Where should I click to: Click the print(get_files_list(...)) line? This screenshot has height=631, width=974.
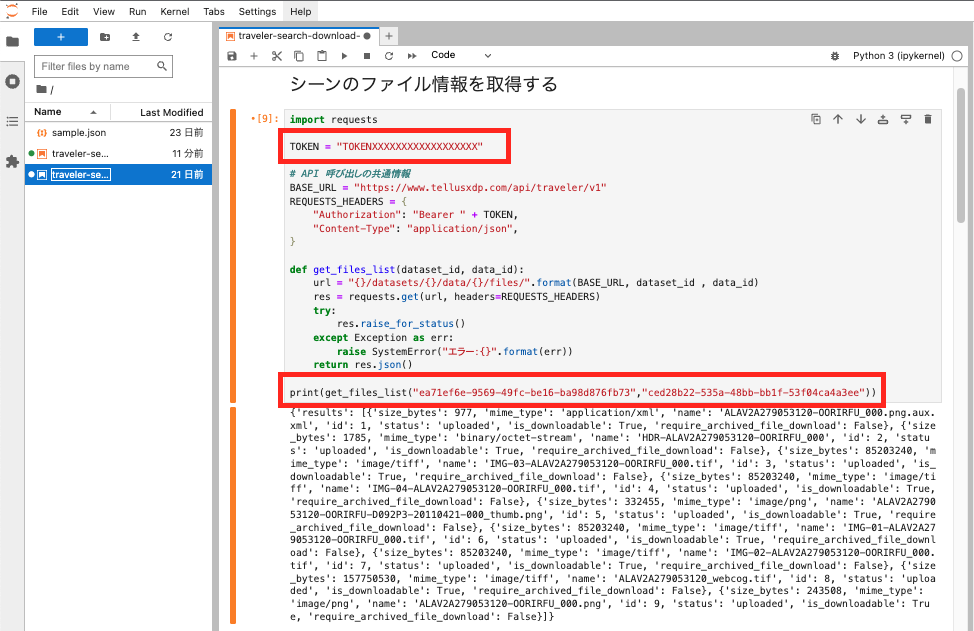[582, 393]
